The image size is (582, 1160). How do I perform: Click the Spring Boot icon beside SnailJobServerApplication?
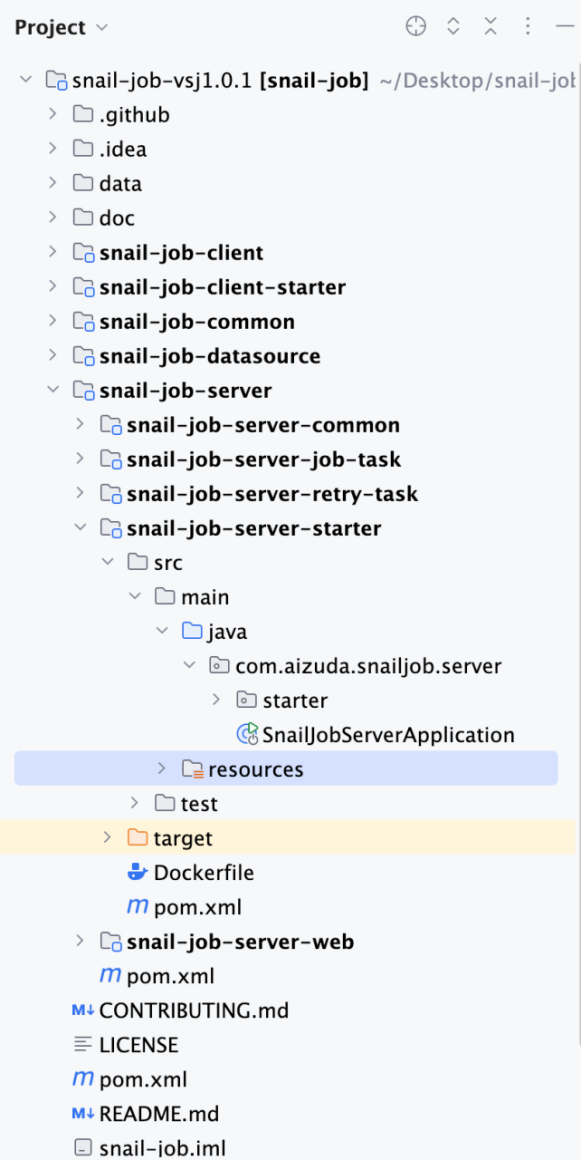point(247,734)
